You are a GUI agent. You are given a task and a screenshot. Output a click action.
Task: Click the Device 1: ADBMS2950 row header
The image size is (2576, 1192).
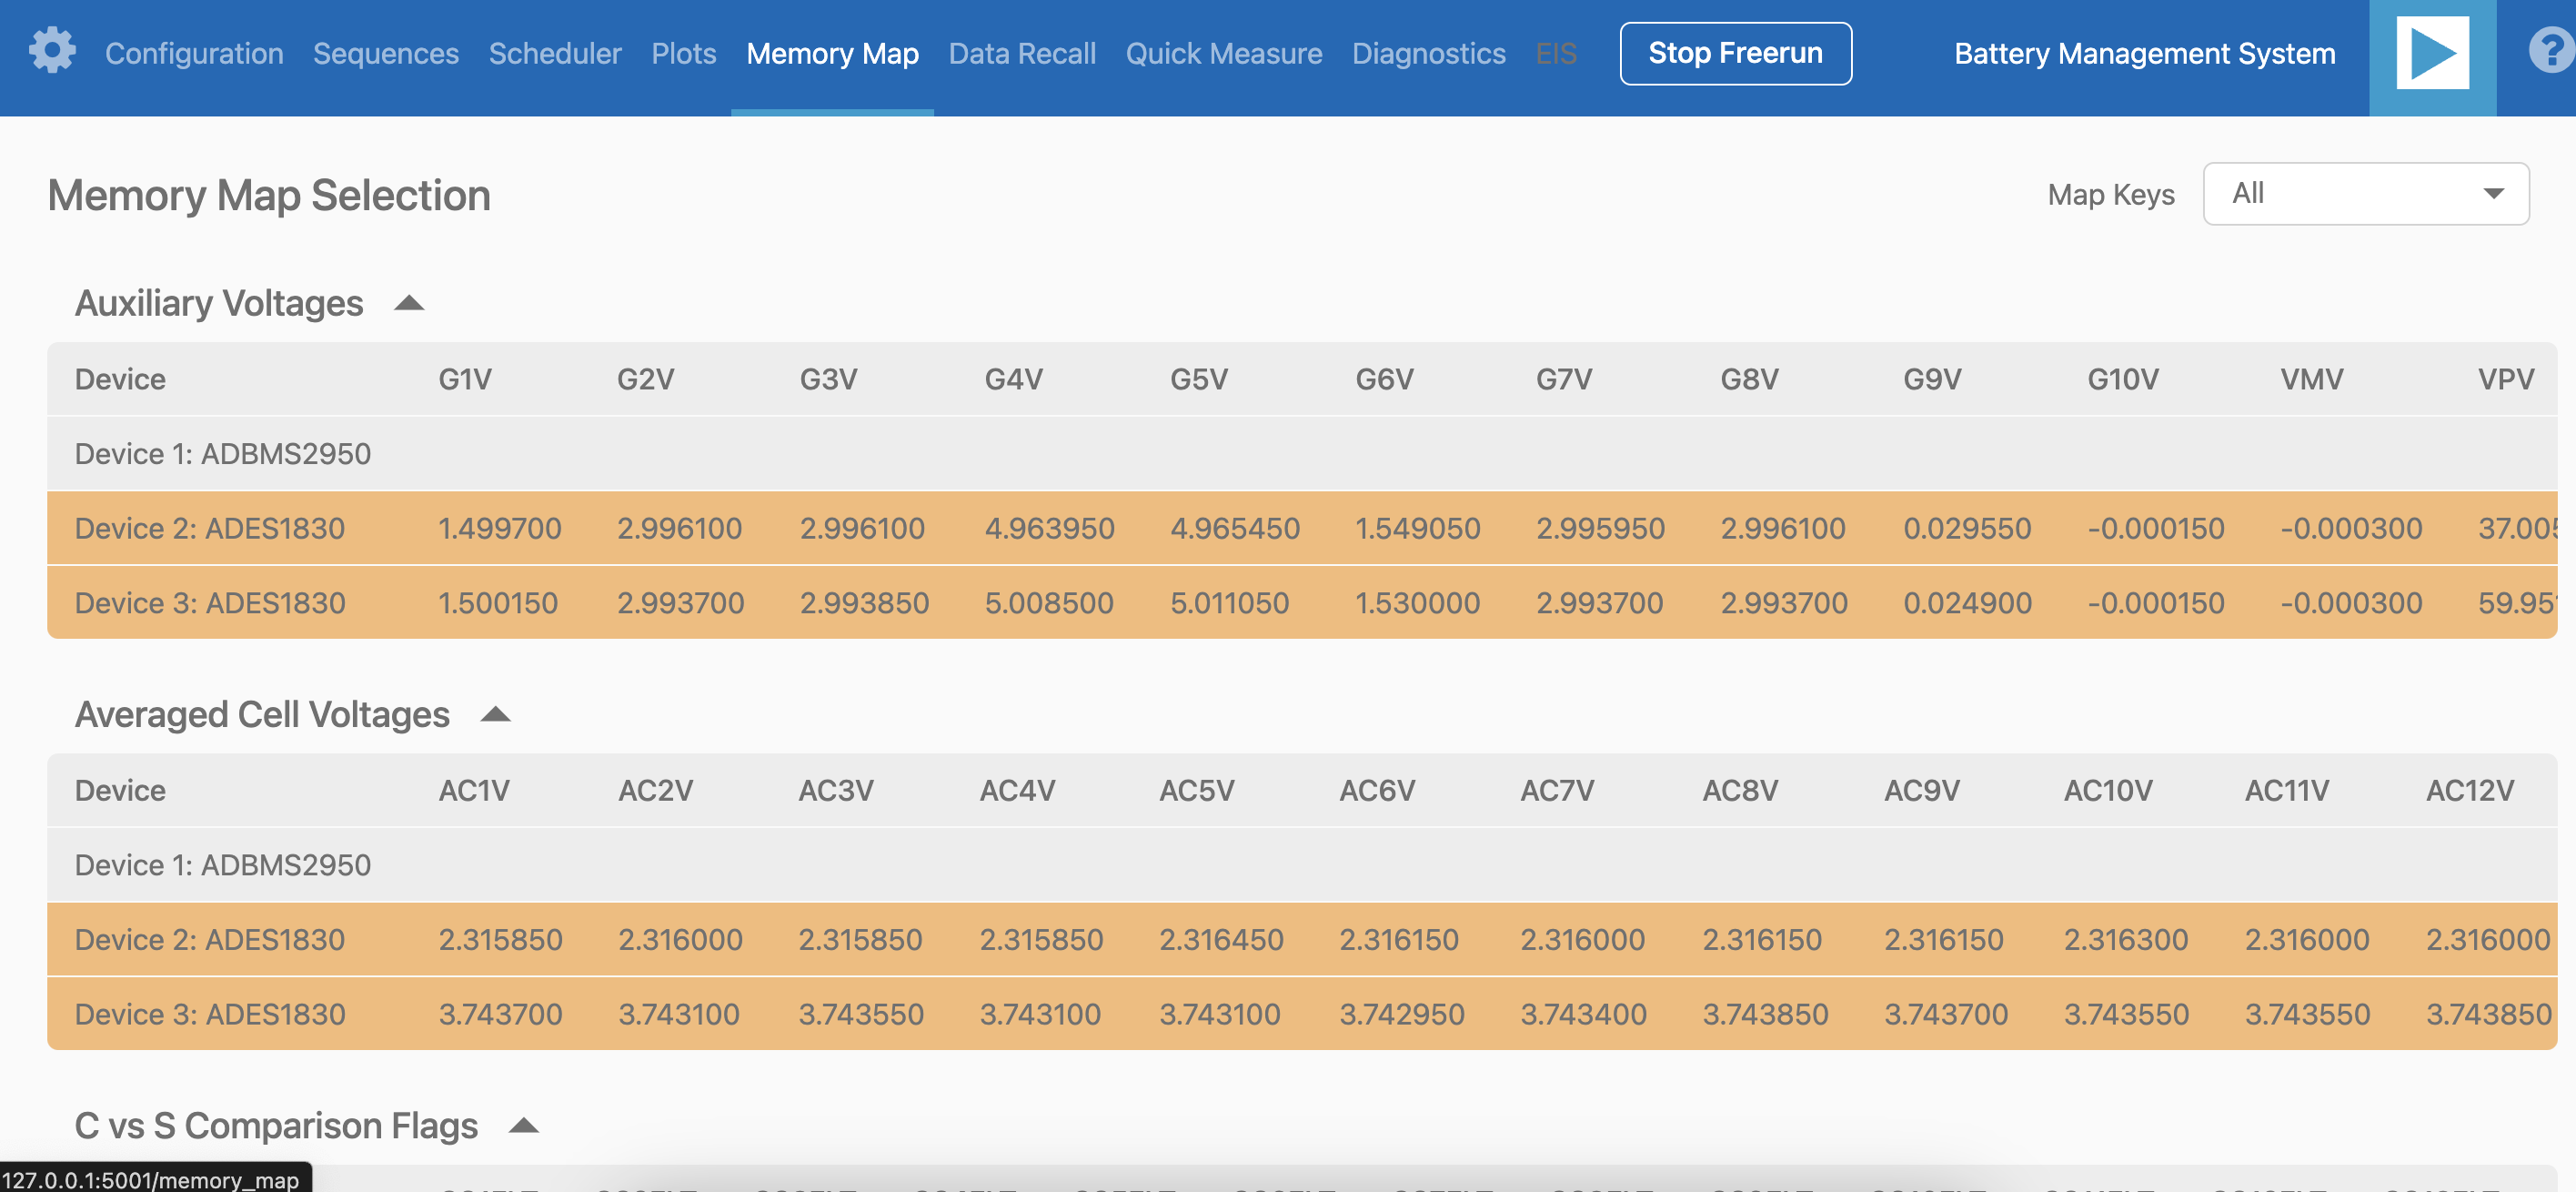coord(222,453)
